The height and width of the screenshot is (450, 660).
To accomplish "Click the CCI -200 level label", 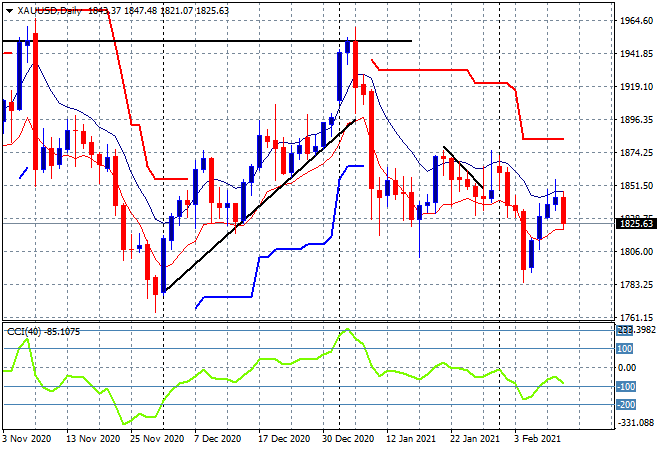I will 626,405.
